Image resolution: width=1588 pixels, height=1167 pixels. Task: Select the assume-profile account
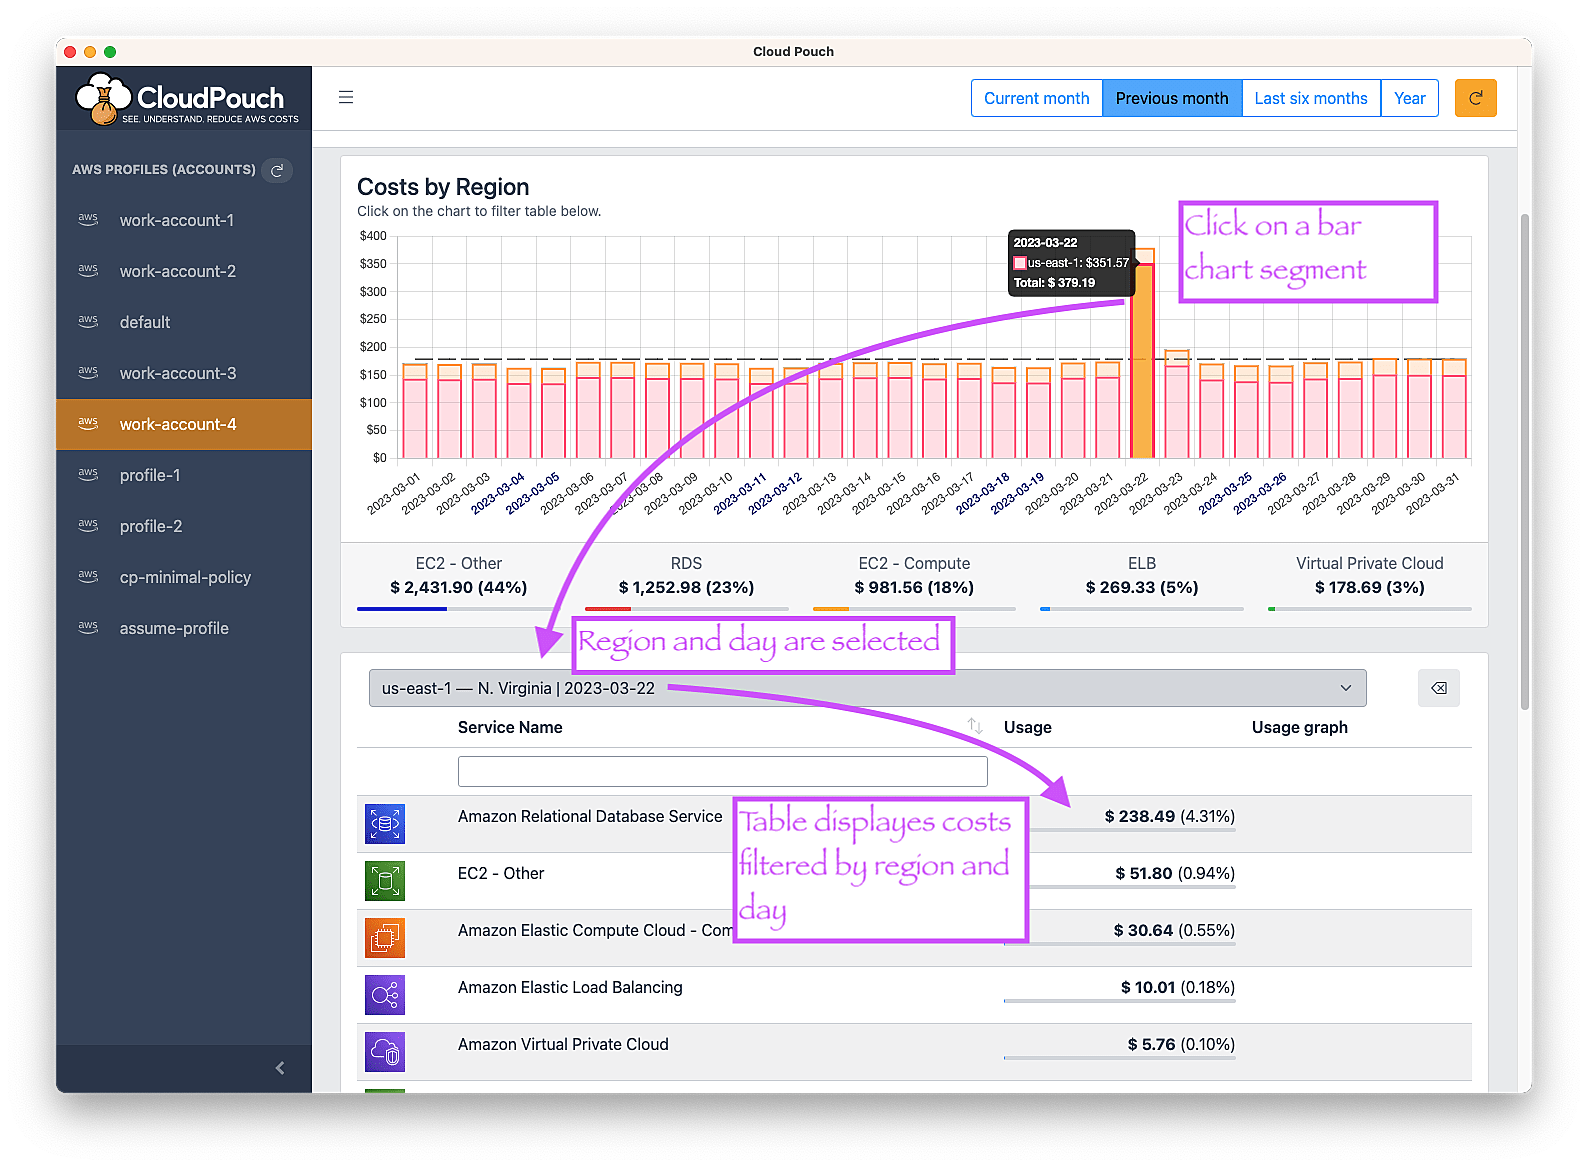point(184,628)
